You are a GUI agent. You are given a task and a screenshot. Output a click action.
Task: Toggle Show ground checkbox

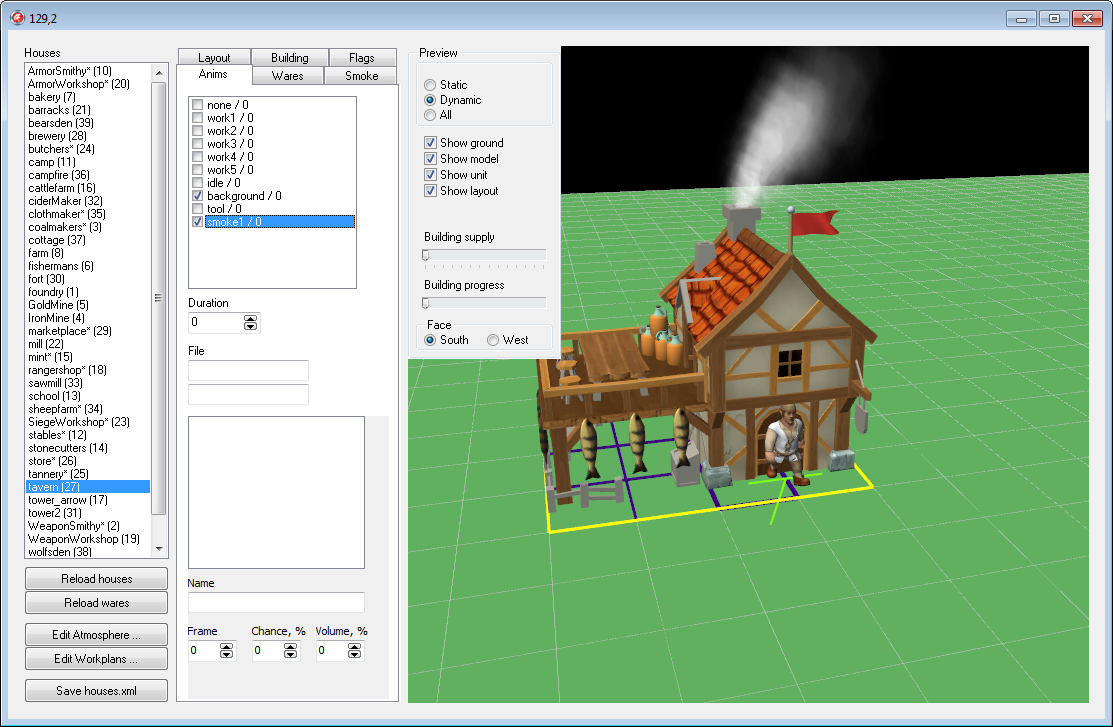(x=430, y=143)
